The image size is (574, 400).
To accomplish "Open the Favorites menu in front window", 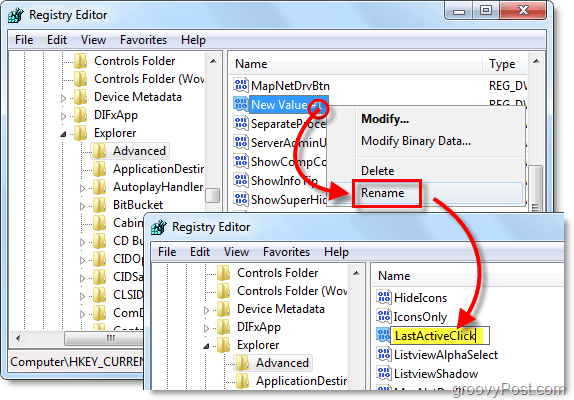I will 286,252.
